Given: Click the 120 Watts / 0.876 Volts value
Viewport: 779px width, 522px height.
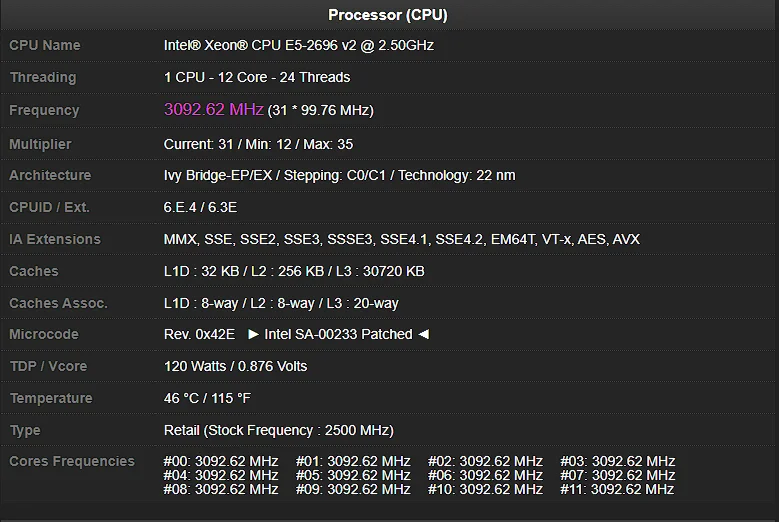Looking at the screenshot, I should point(235,367).
